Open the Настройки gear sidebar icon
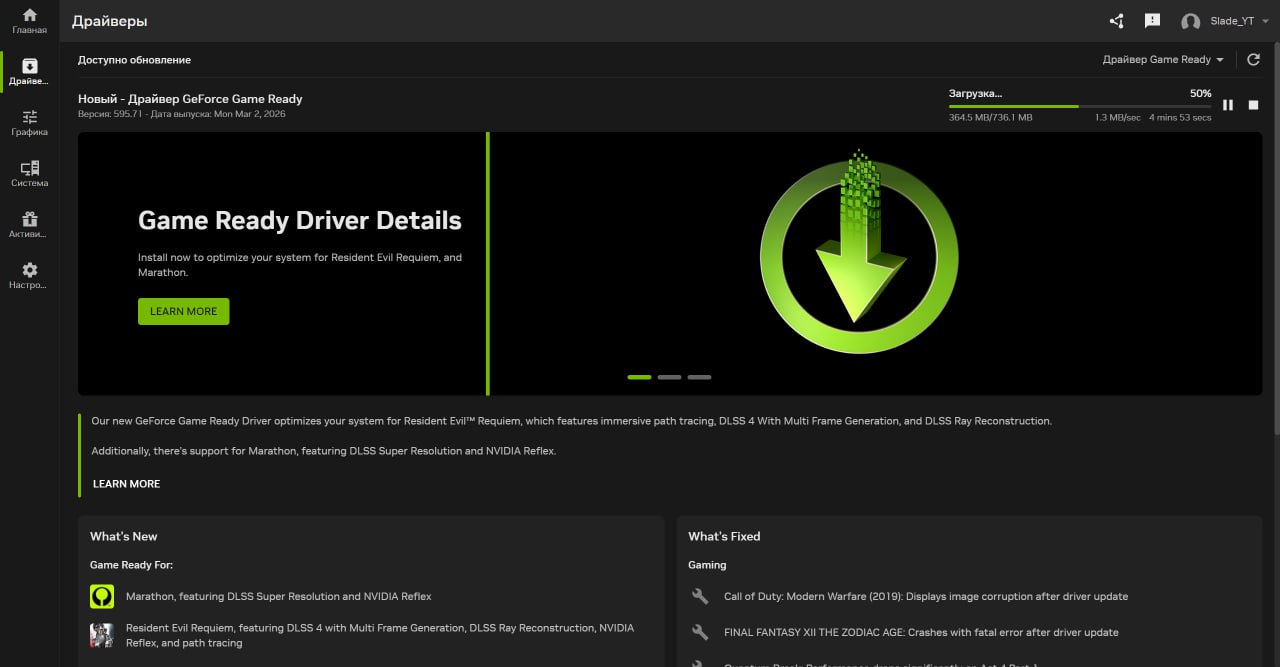 point(30,275)
